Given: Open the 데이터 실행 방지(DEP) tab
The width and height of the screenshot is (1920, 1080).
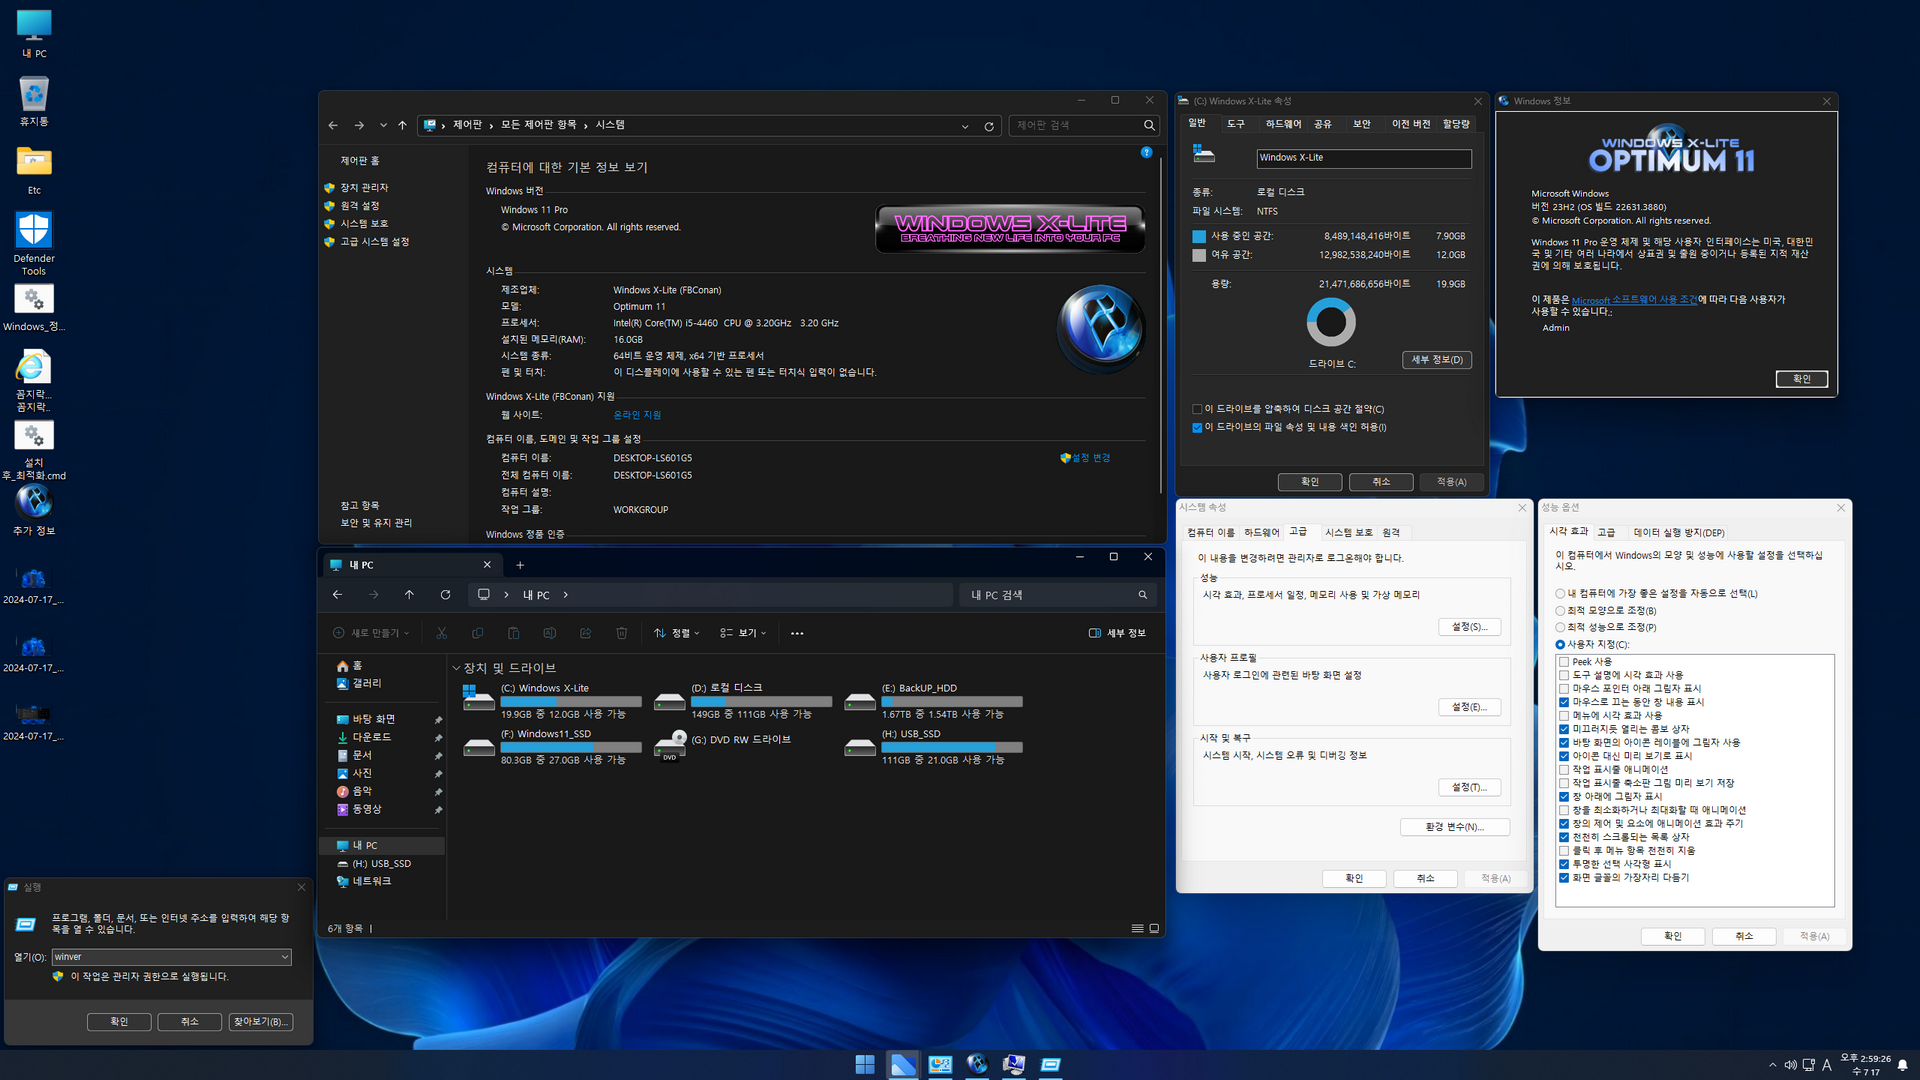Looking at the screenshot, I should click(x=1678, y=533).
